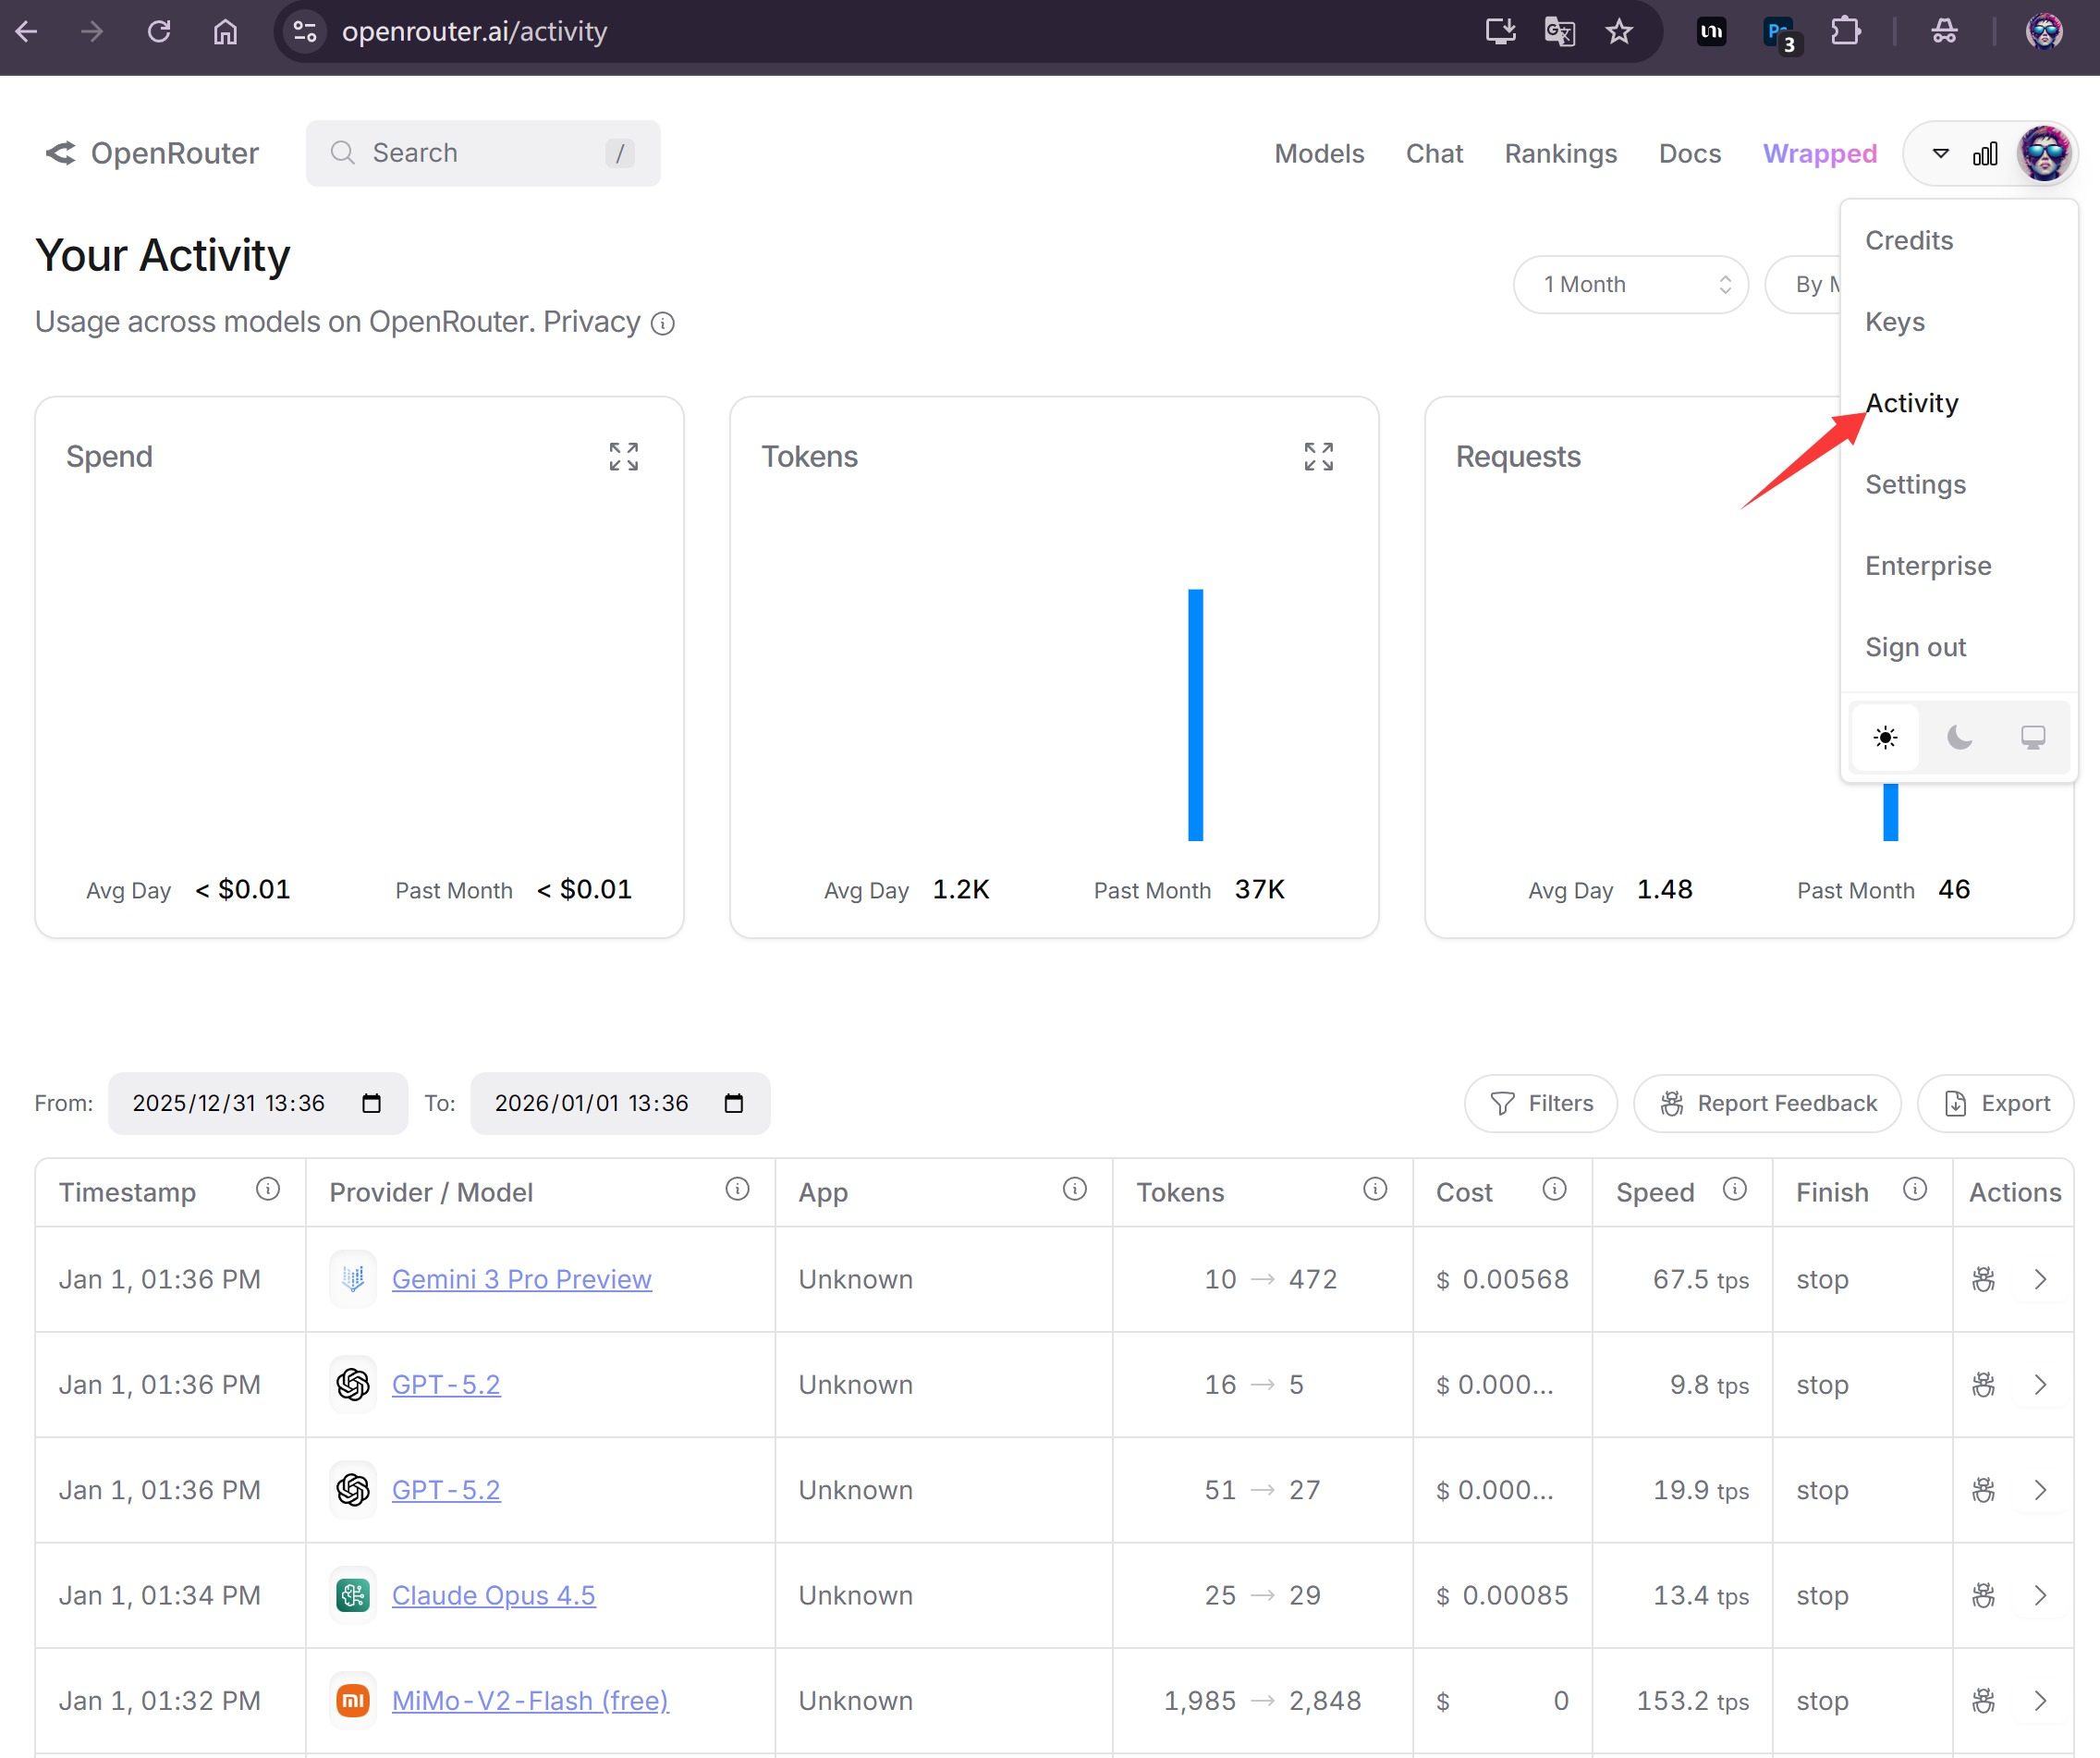Click the Export button

click(1996, 1103)
